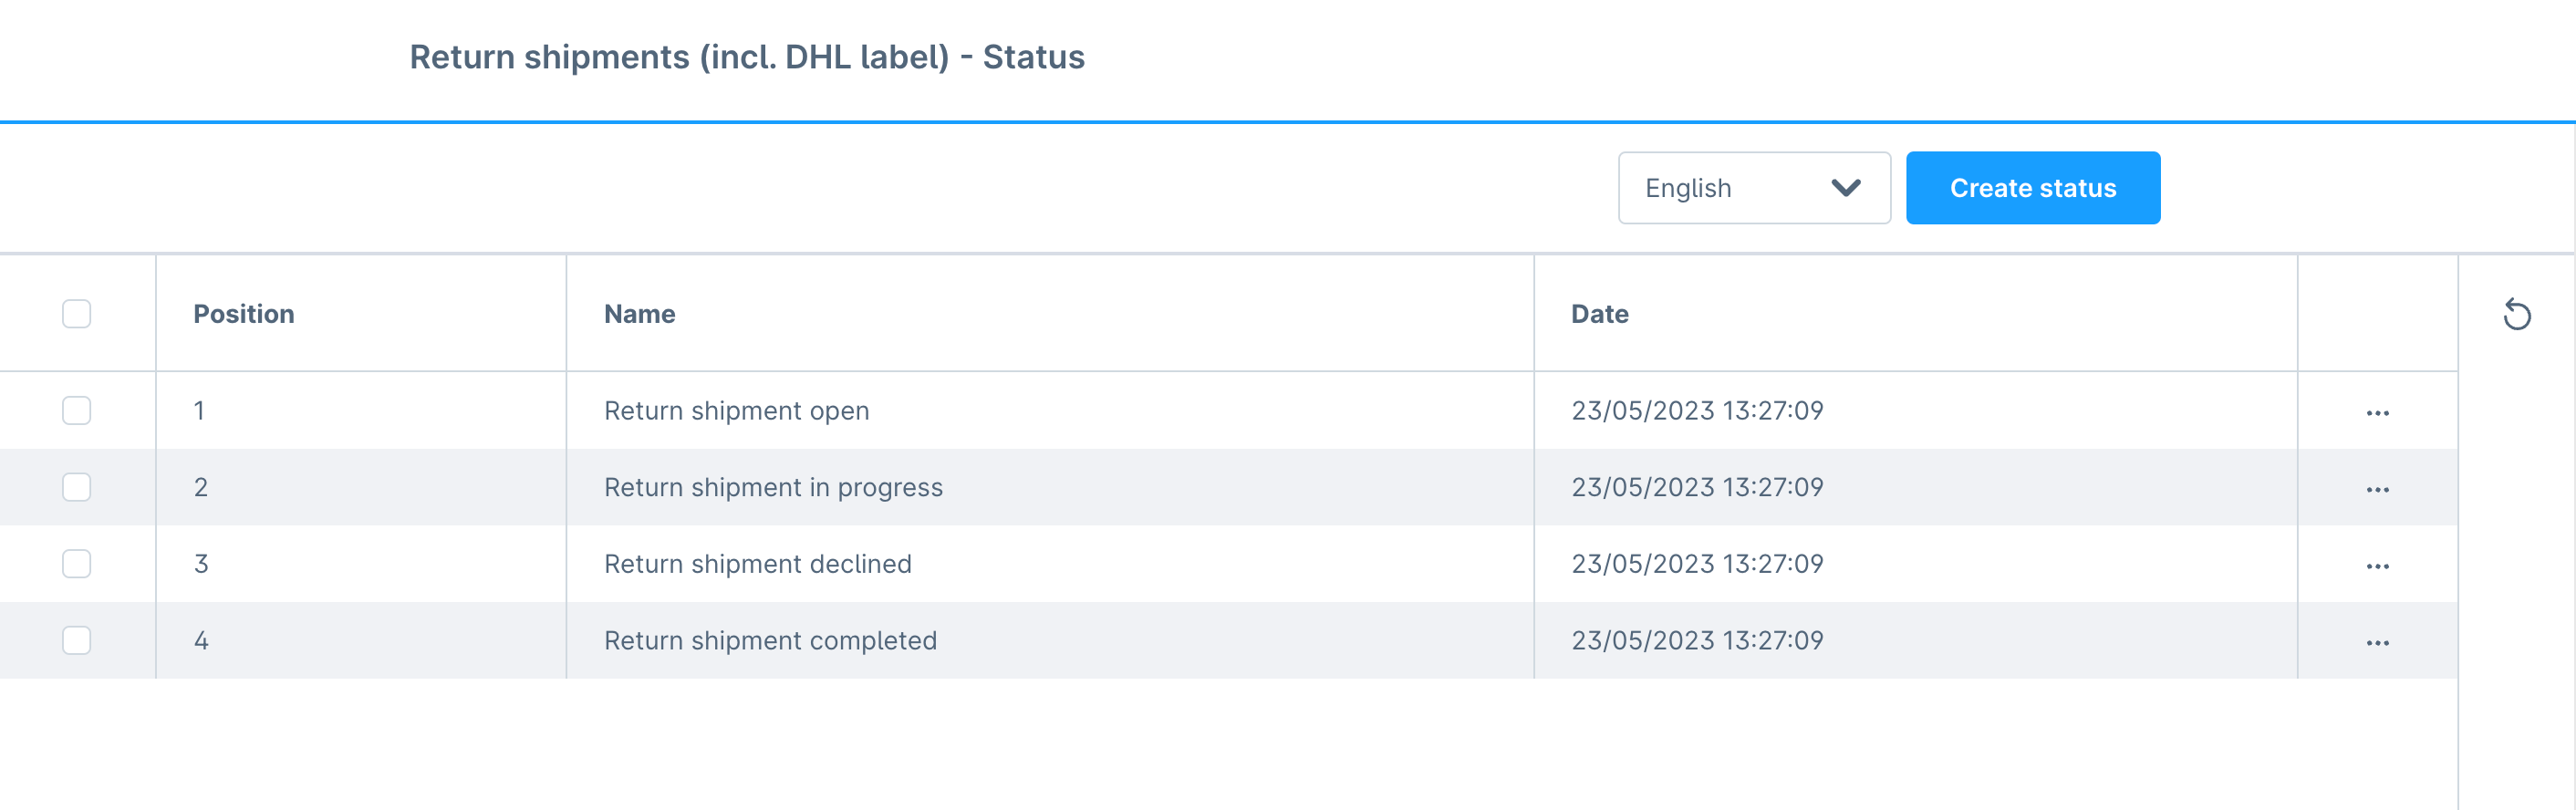
Task: Select the Return shipment completed name
Action: pos(770,641)
